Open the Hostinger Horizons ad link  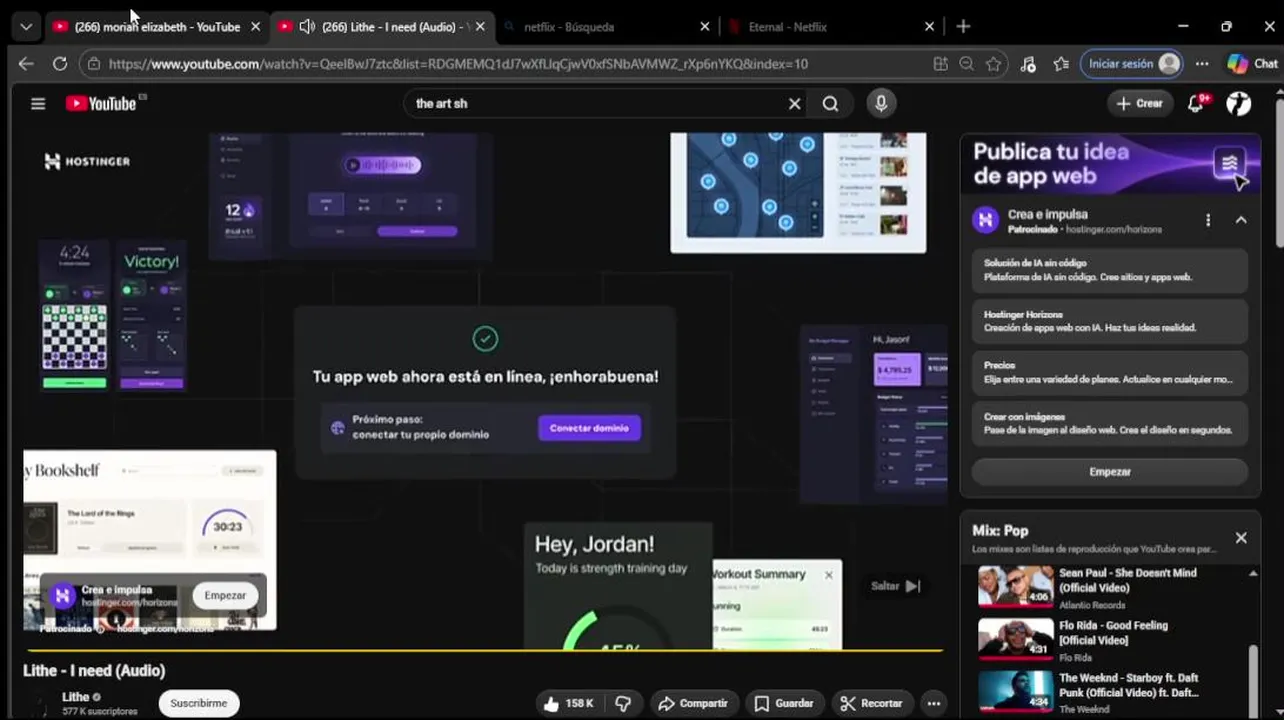tap(1110, 321)
